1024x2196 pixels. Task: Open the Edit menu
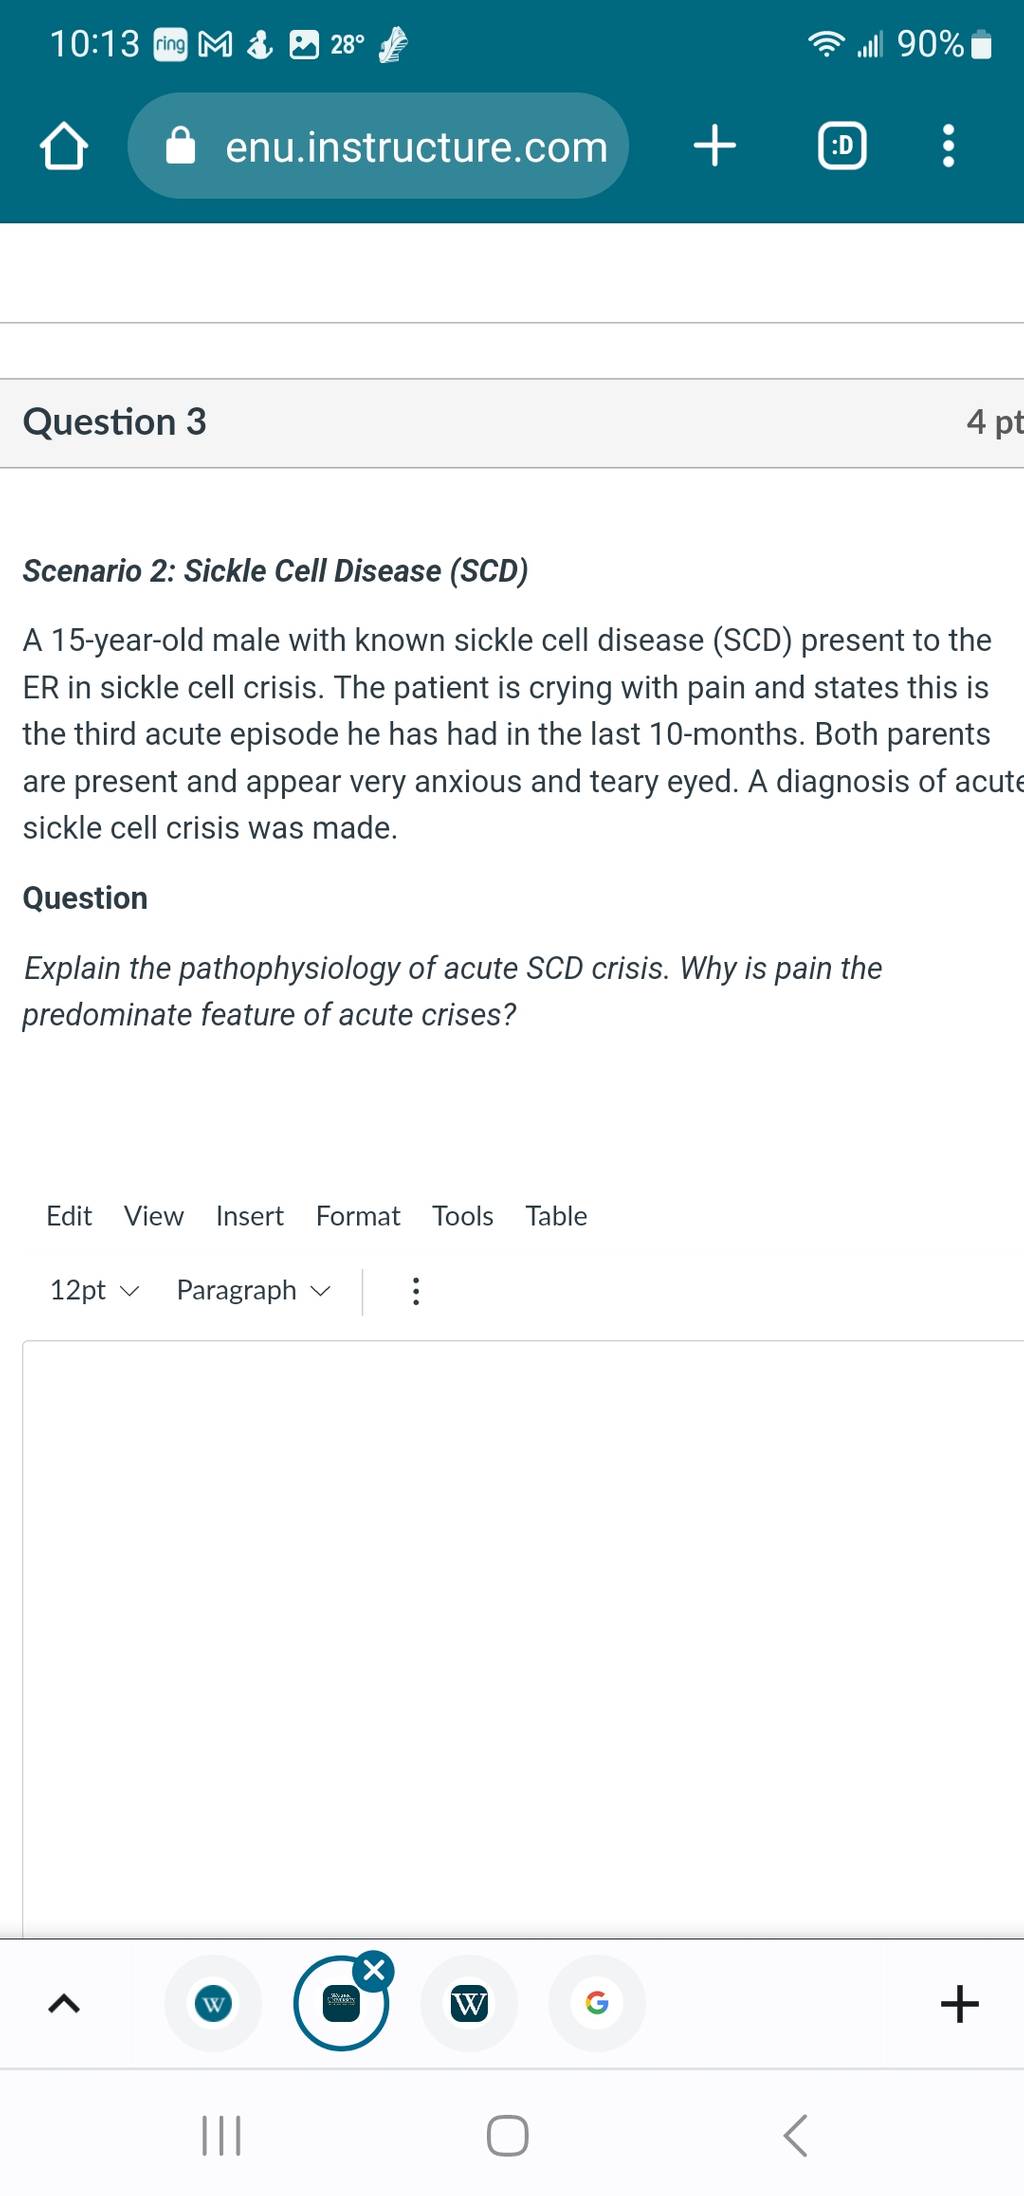coord(69,1216)
